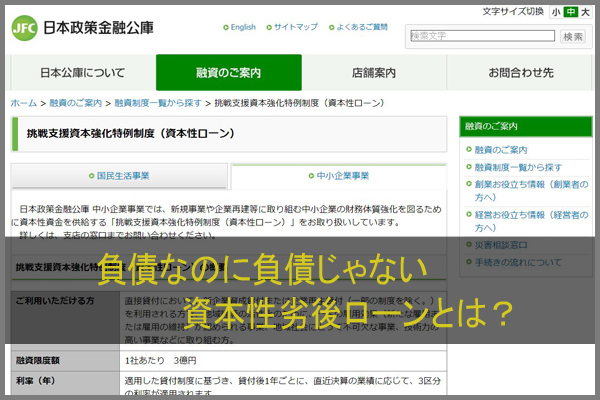Viewport: 600px width, 400px height.
Task: Go to ホーム breadcrumb link
Action: 24,103
